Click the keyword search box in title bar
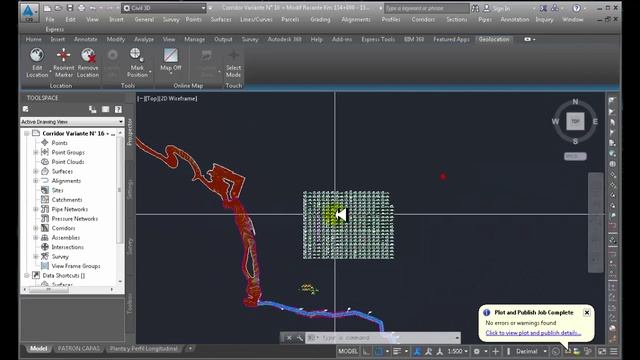 [x=426, y=8]
